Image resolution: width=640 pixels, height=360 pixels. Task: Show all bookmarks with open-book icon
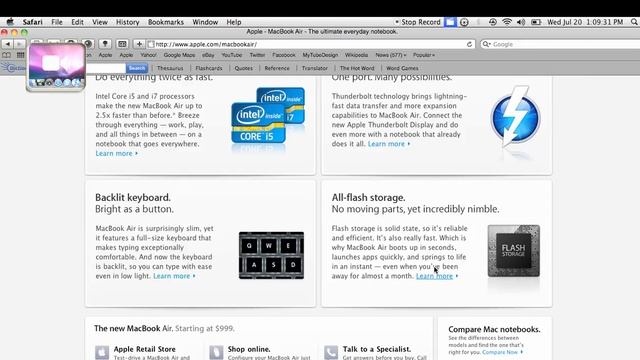coord(7,55)
